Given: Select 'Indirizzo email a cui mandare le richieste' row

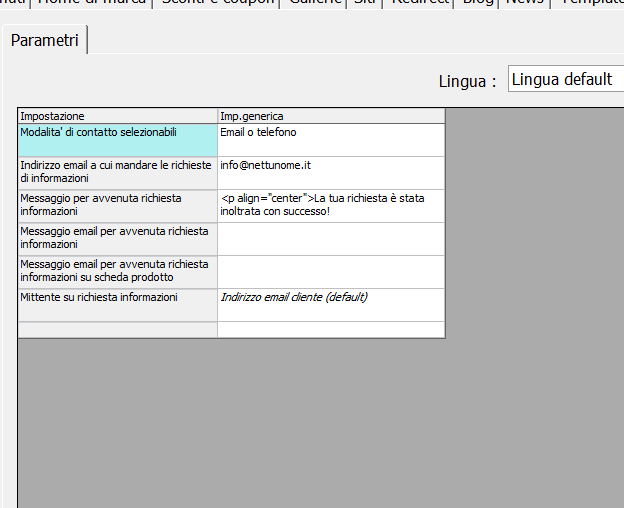Looking at the screenshot, I should [x=118, y=173].
